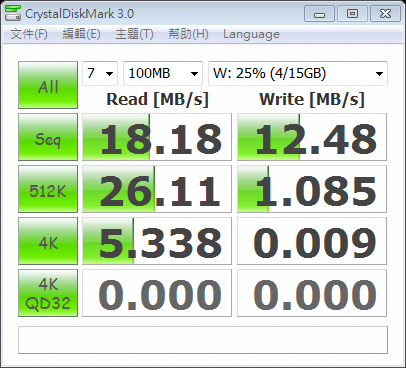Click the CrystalDiskMark title bar icon

(13, 13)
